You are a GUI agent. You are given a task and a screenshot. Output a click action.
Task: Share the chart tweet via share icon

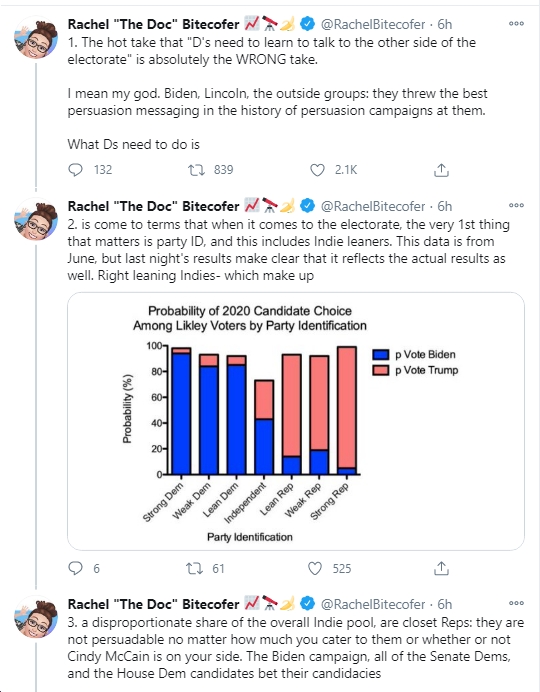[441, 568]
